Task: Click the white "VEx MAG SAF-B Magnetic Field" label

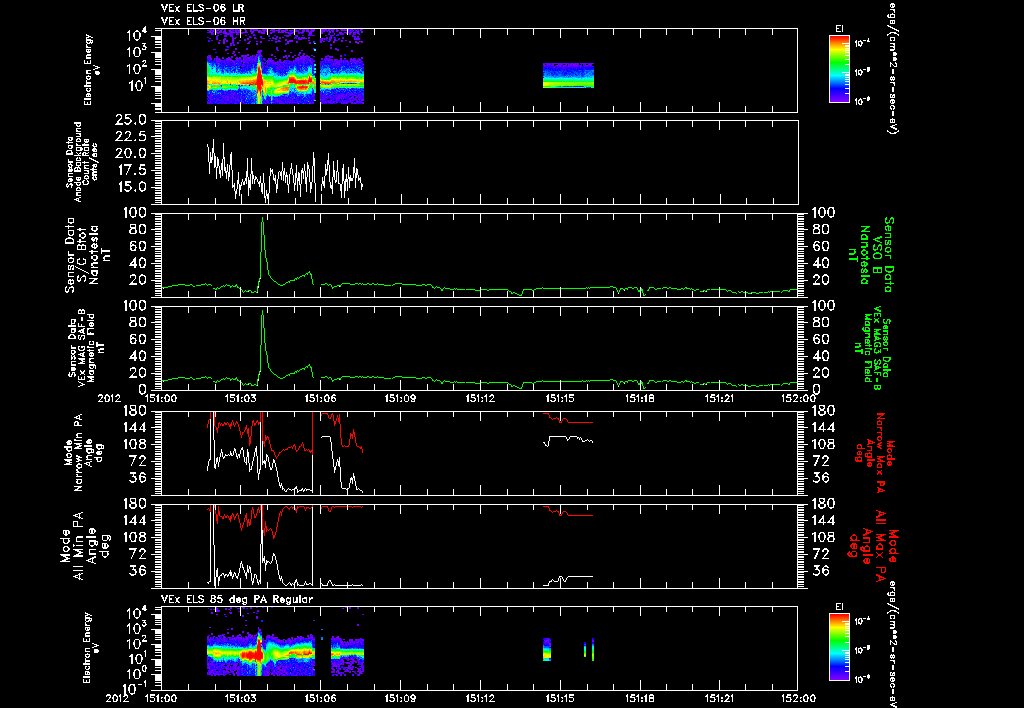Action: point(87,348)
